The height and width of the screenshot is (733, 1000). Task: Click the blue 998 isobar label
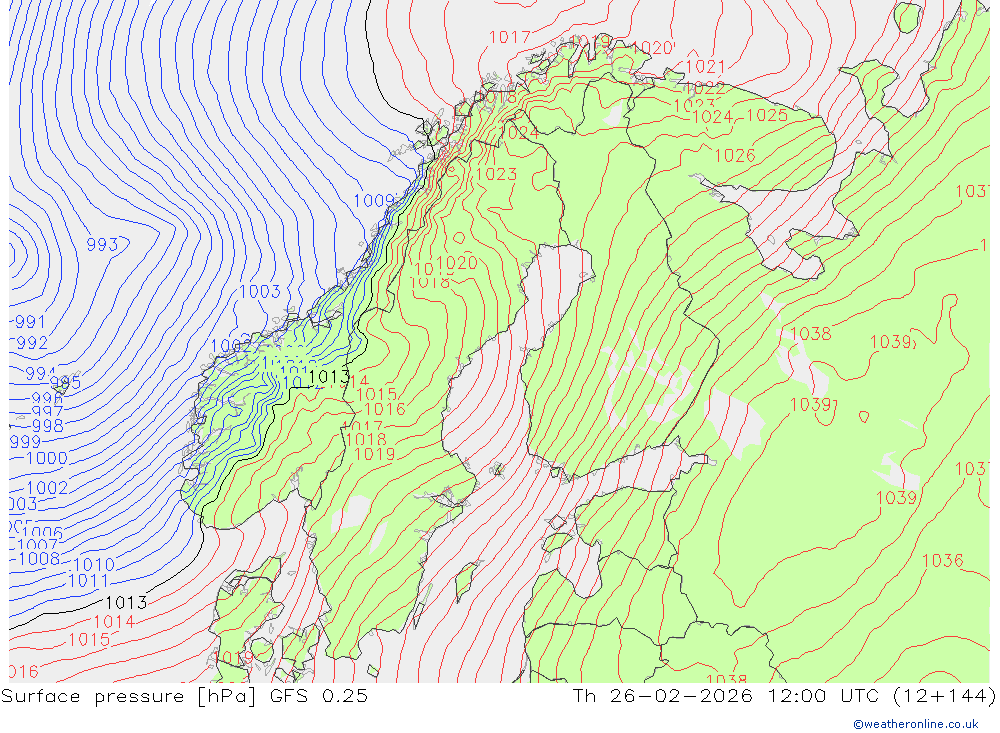(x=47, y=426)
